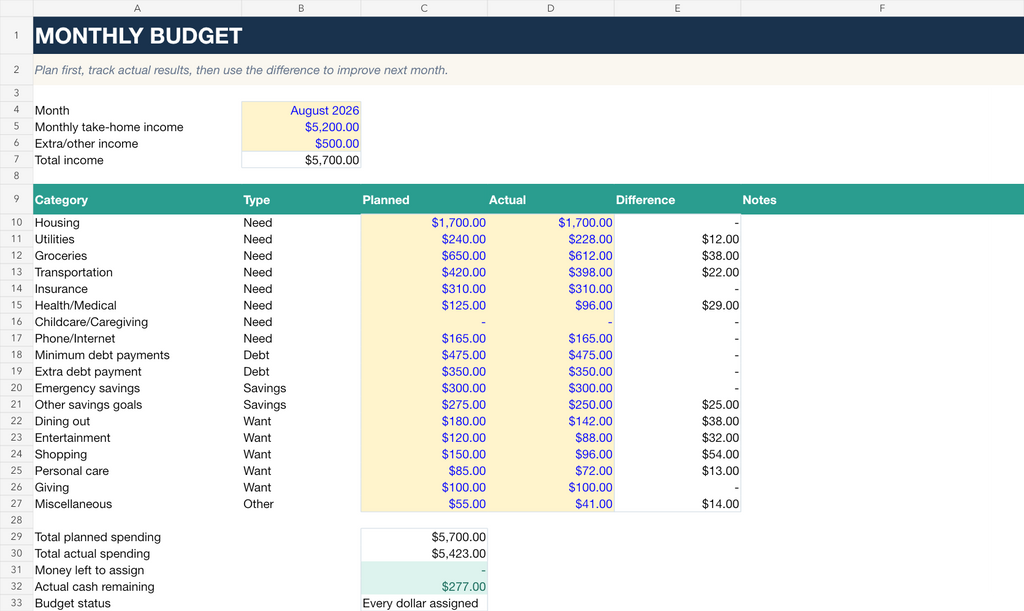The height and width of the screenshot is (611, 1024).
Task: Select Total planned spending $5,700.00 value
Action: pyautogui.click(x=424, y=537)
